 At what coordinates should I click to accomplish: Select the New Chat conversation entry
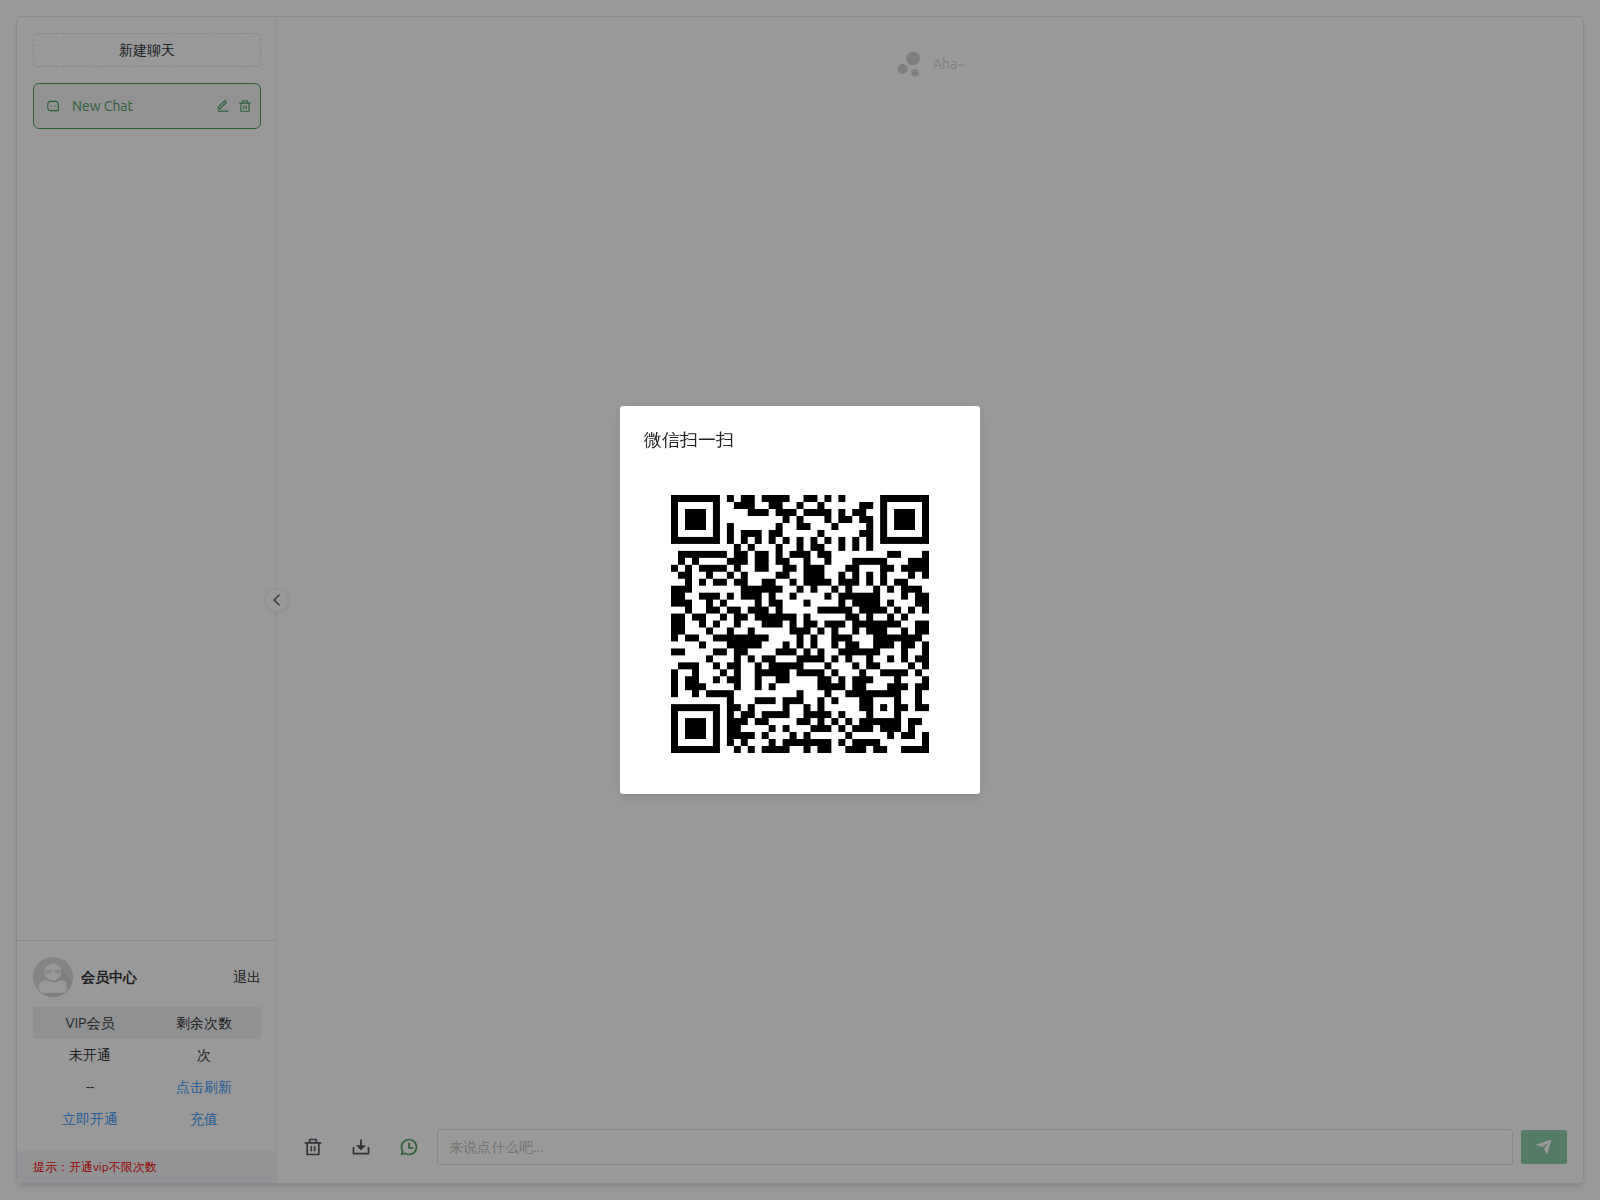click(130, 106)
